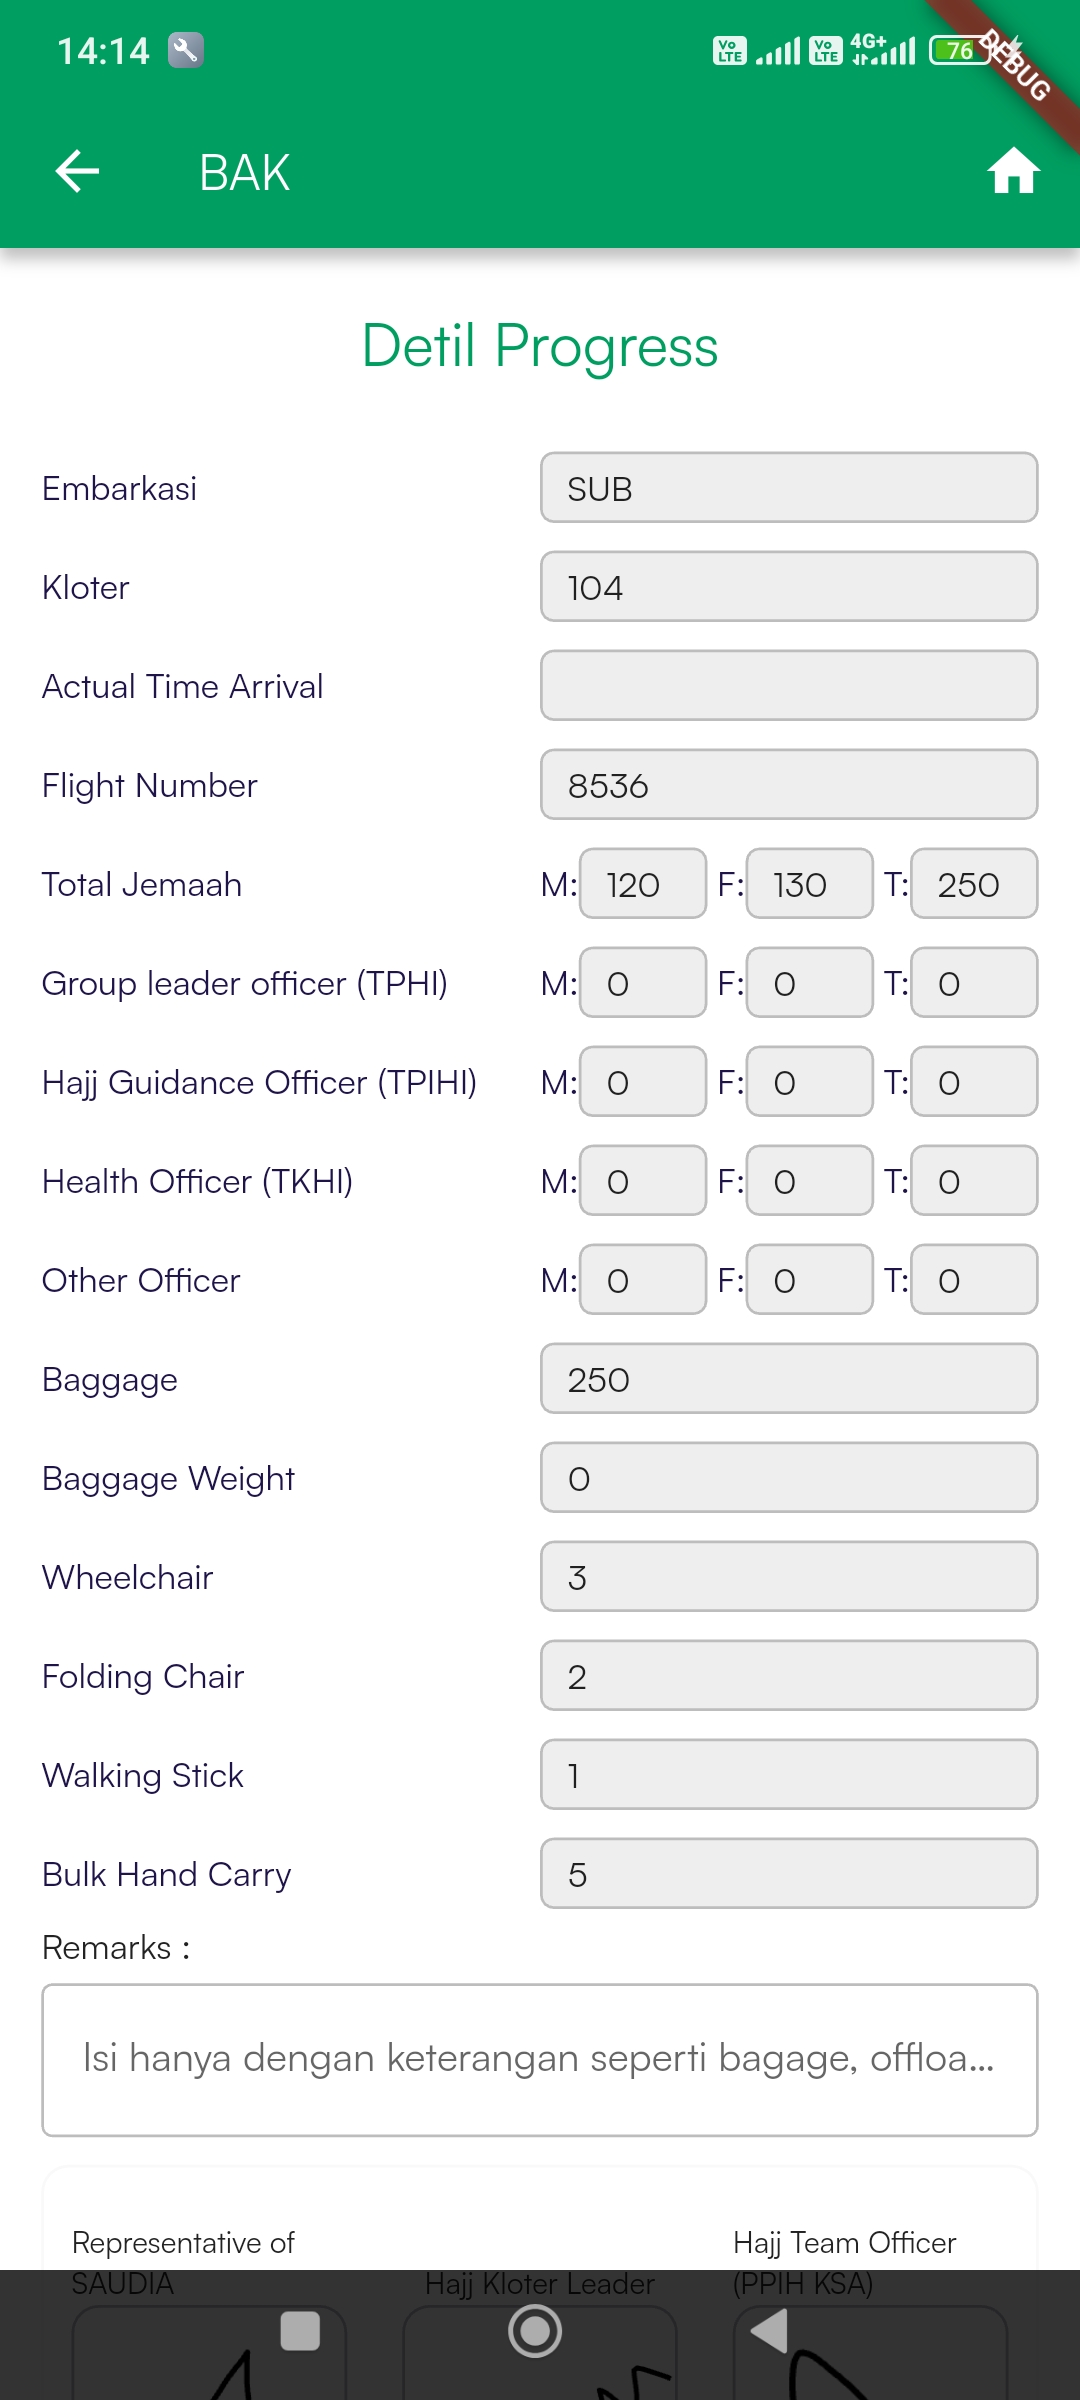This screenshot has width=1080, height=2400.
Task: Tap the wrench icon in status bar
Action: tap(186, 50)
